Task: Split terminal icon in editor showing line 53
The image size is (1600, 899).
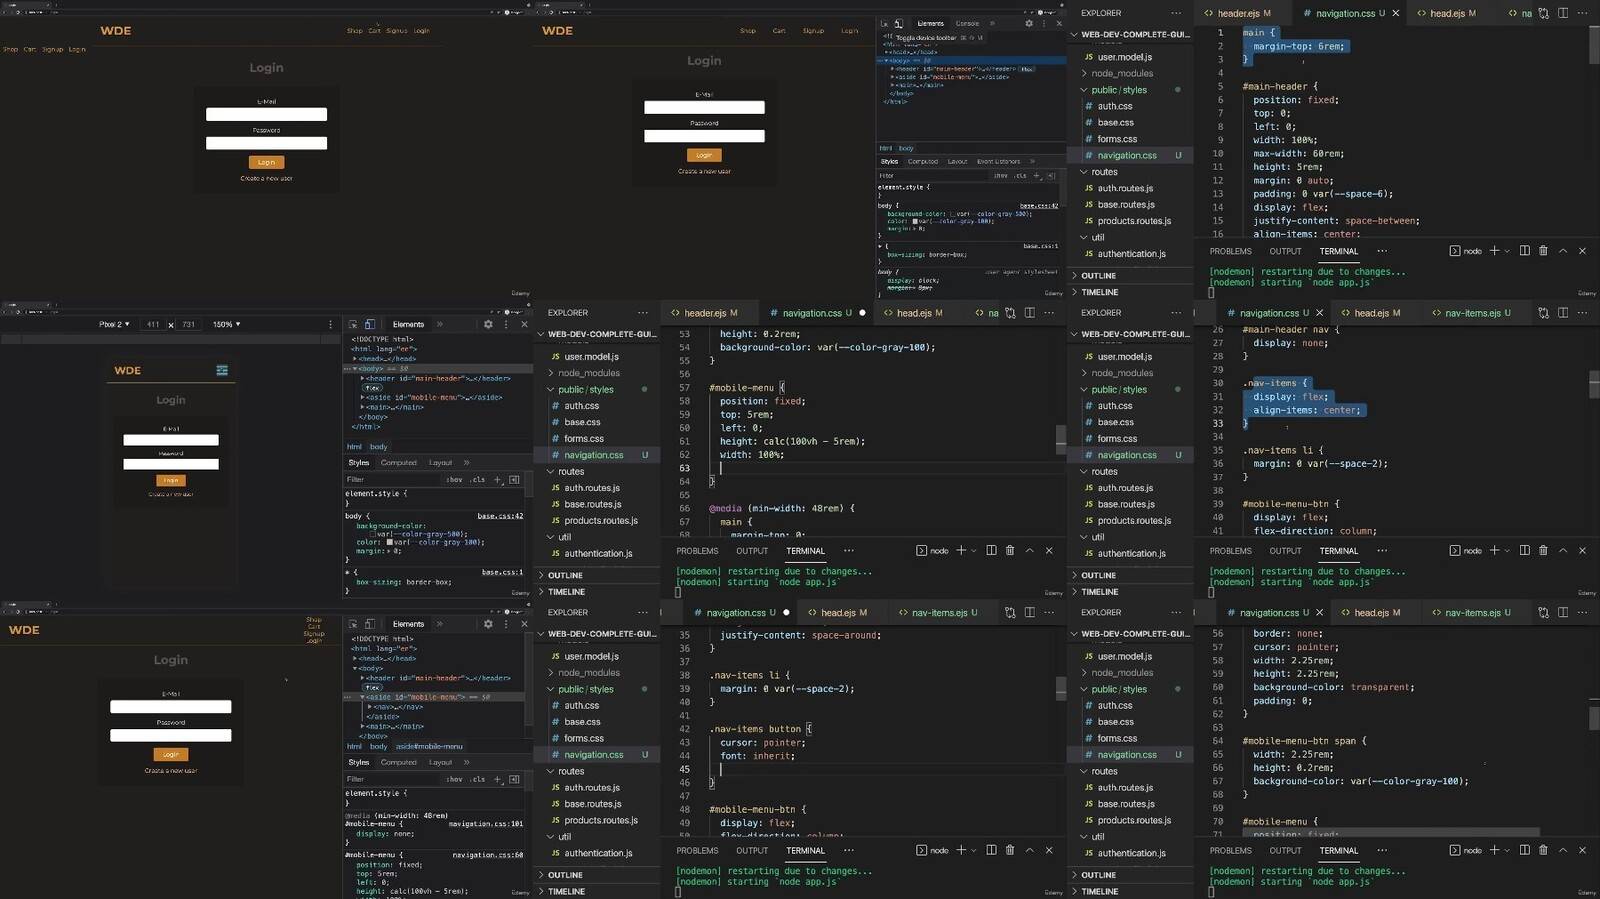Action: 991,551
